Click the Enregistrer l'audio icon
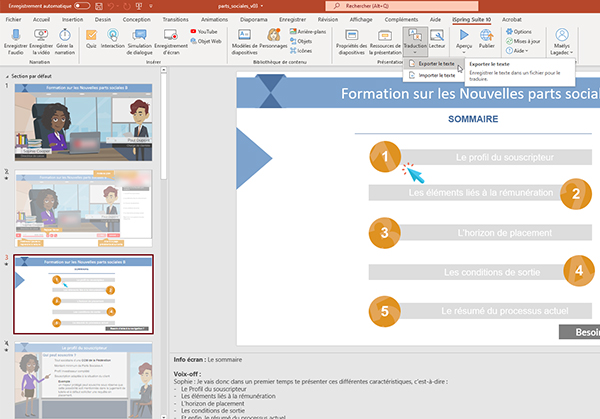 [16, 39]
